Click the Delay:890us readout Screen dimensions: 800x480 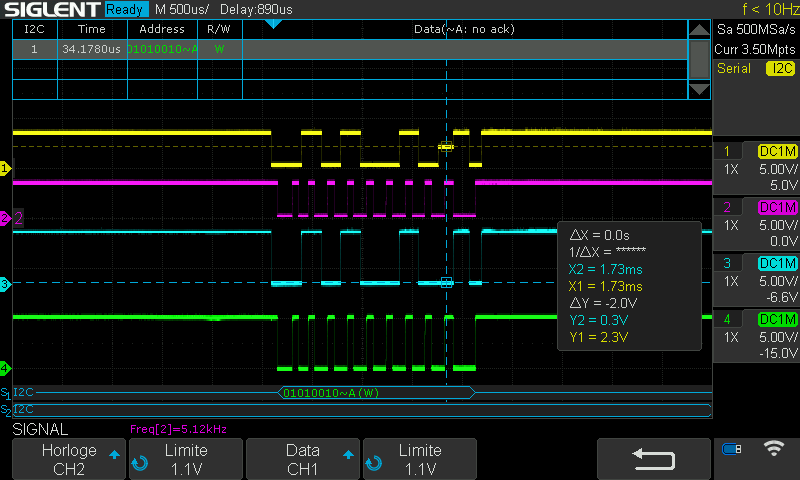coord(256,9)
